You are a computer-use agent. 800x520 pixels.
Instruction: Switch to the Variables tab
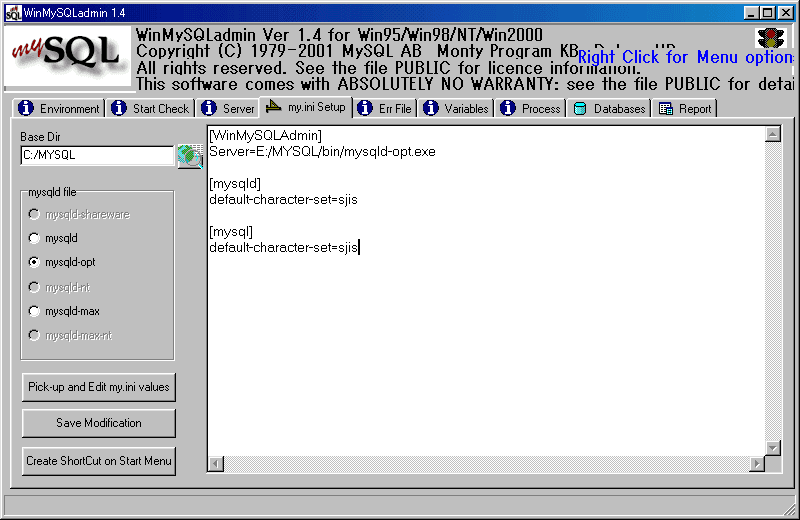456,108
